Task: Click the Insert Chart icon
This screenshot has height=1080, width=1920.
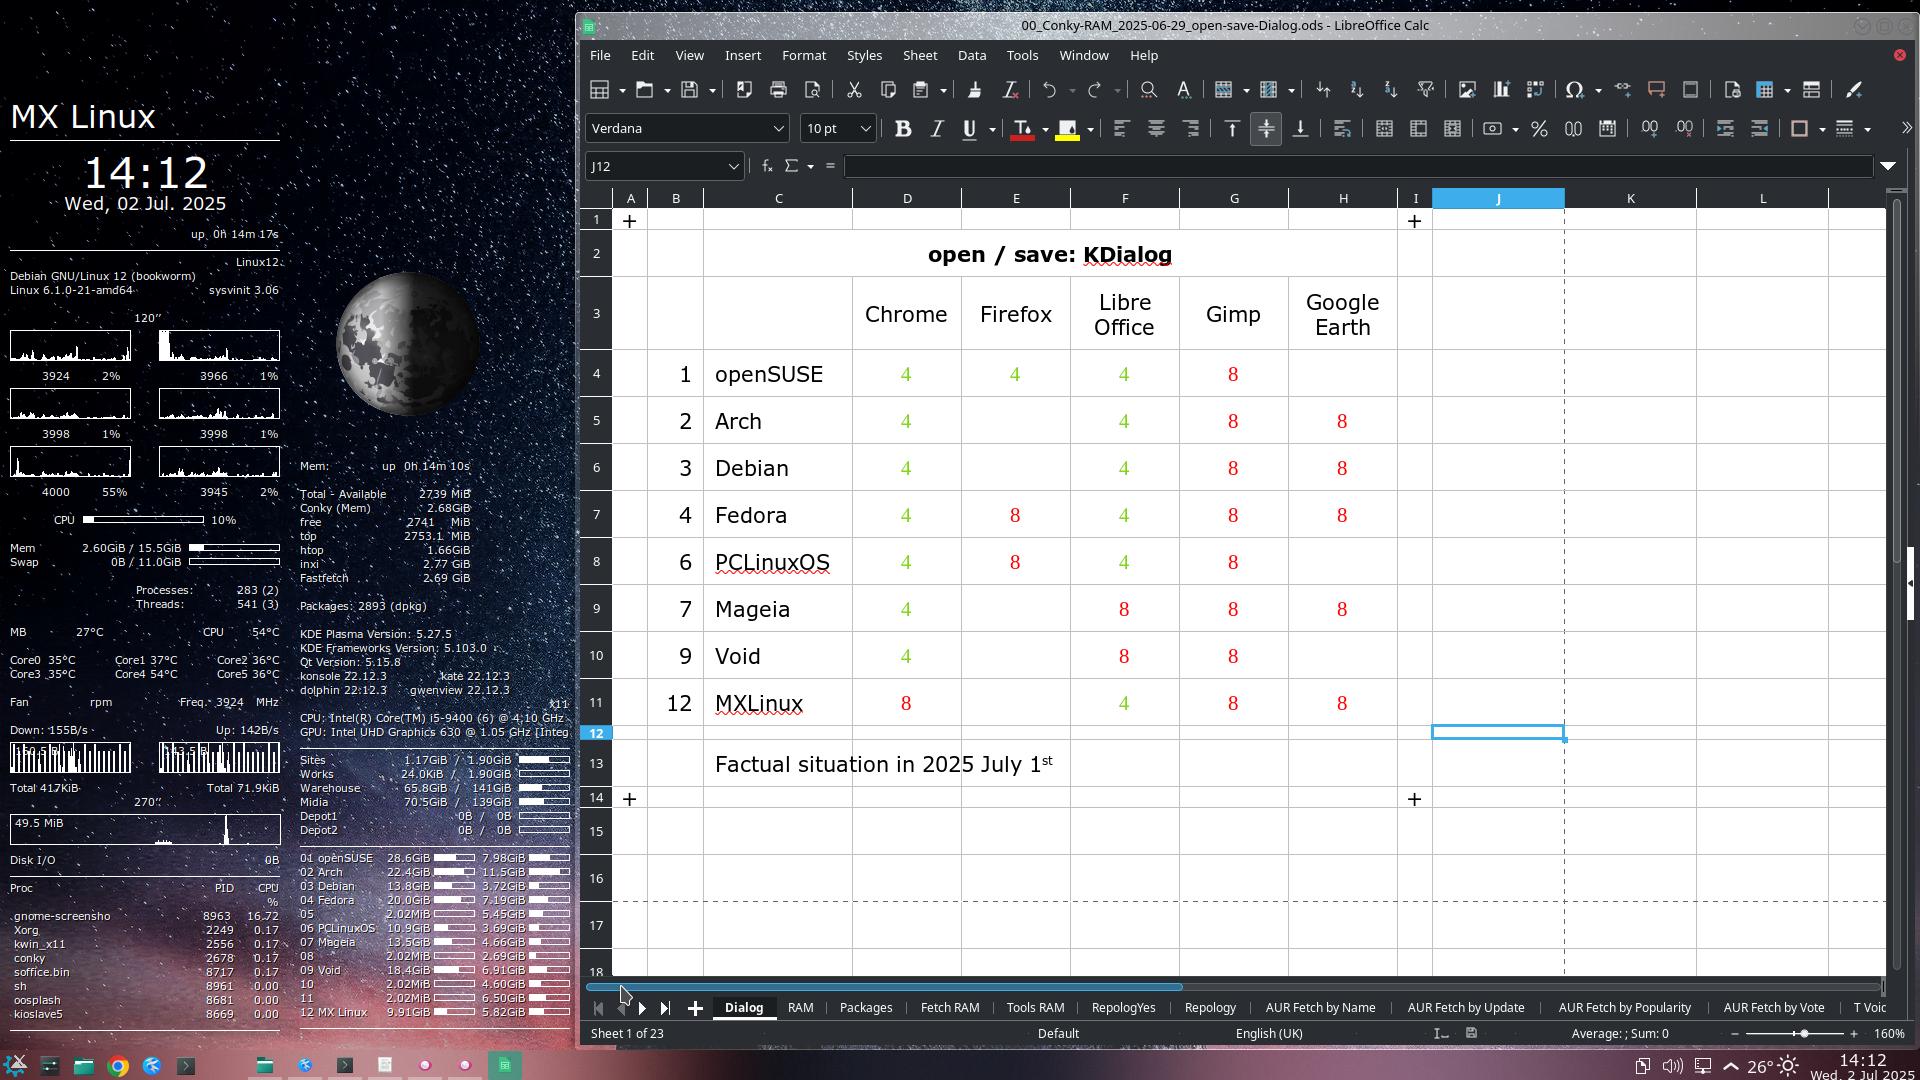Action: click(x=1501, y=90)
